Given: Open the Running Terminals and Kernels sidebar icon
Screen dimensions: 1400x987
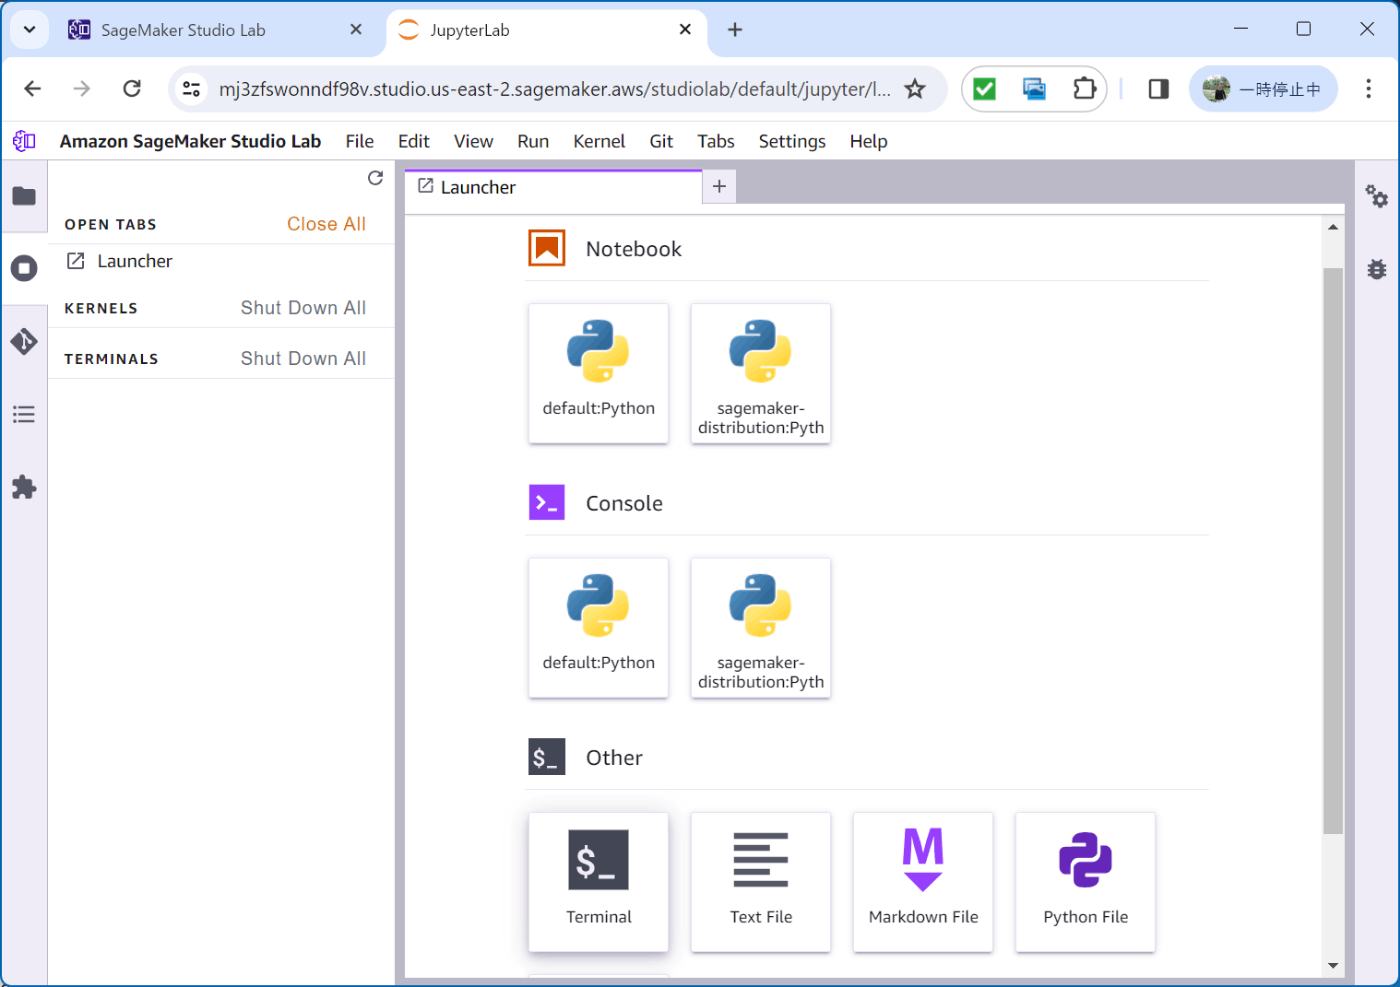Looking at the screenshot, I should click(24, 268).
